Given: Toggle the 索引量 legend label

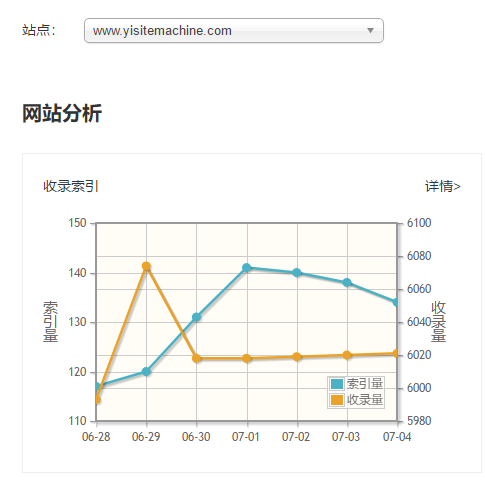Looking at the screenshot, I should click(365, 384).
